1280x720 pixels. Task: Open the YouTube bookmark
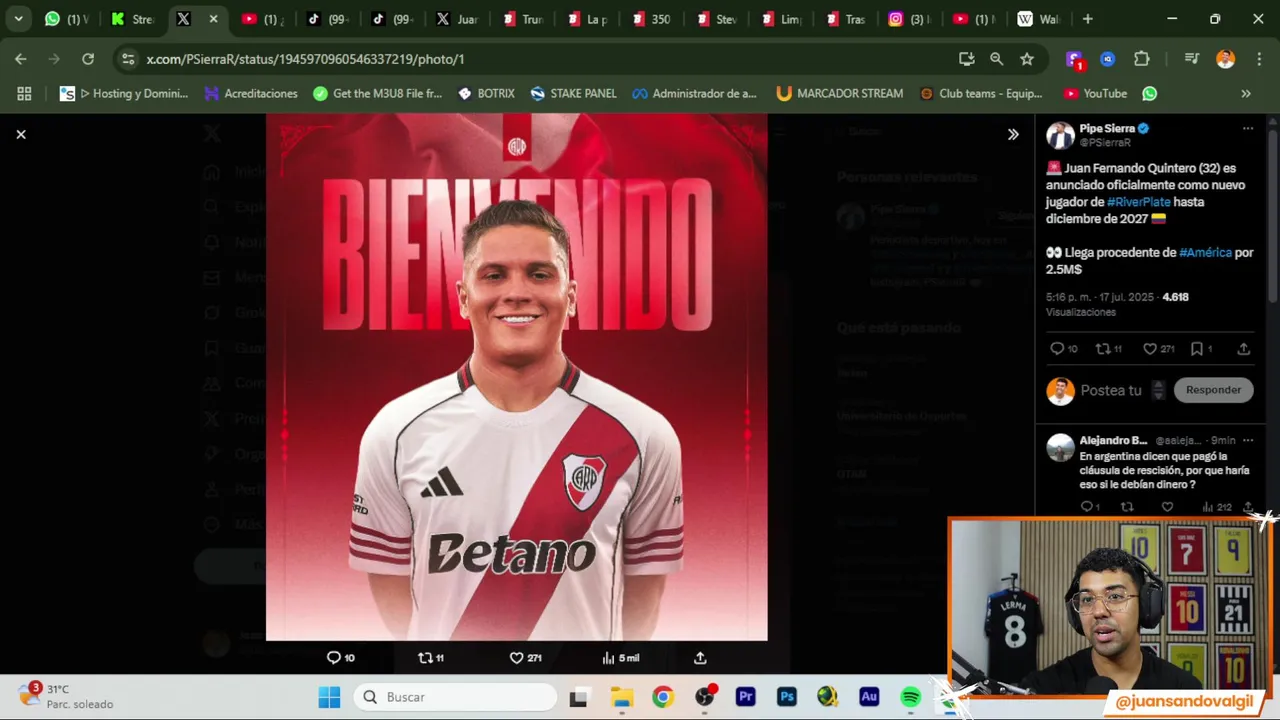coord(1095,93)
